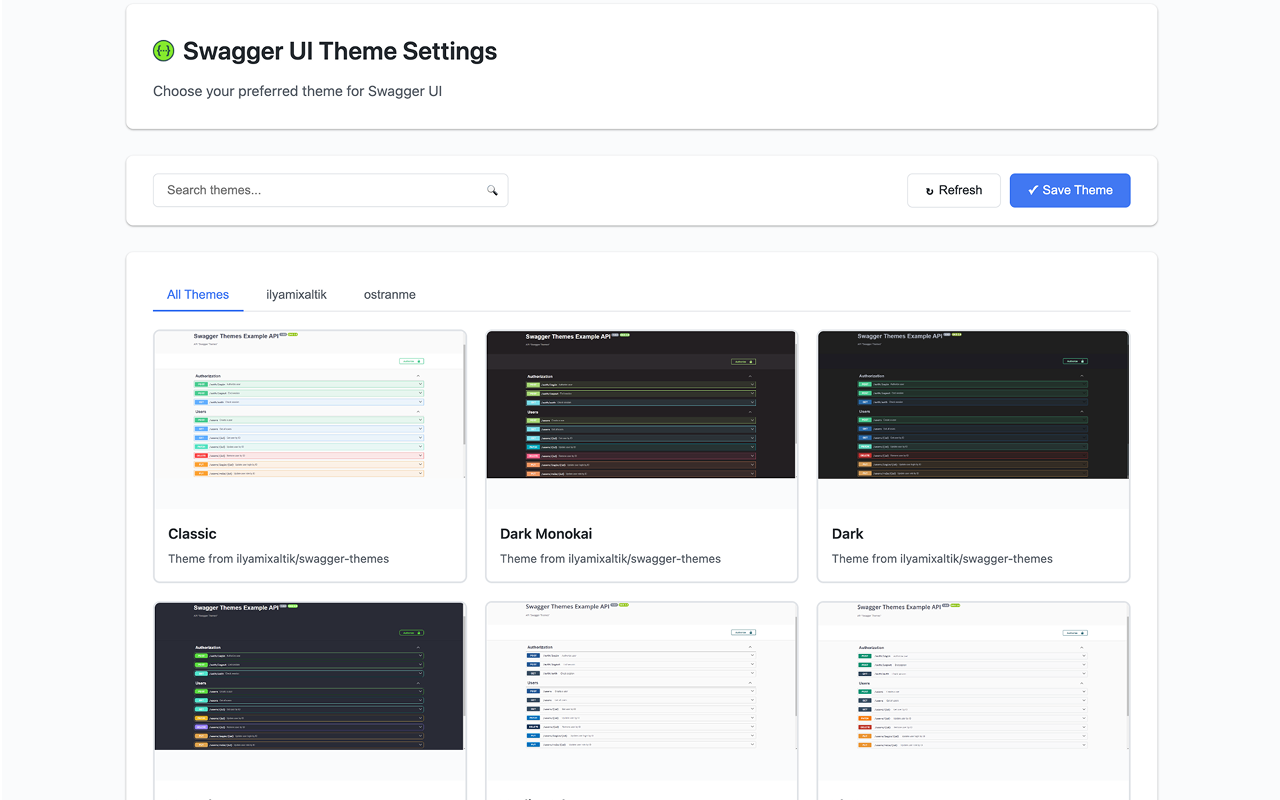Click the magnifying glass icon in search bar
The width and height of the screenshot is (1280, 800).
coord(492,190)
